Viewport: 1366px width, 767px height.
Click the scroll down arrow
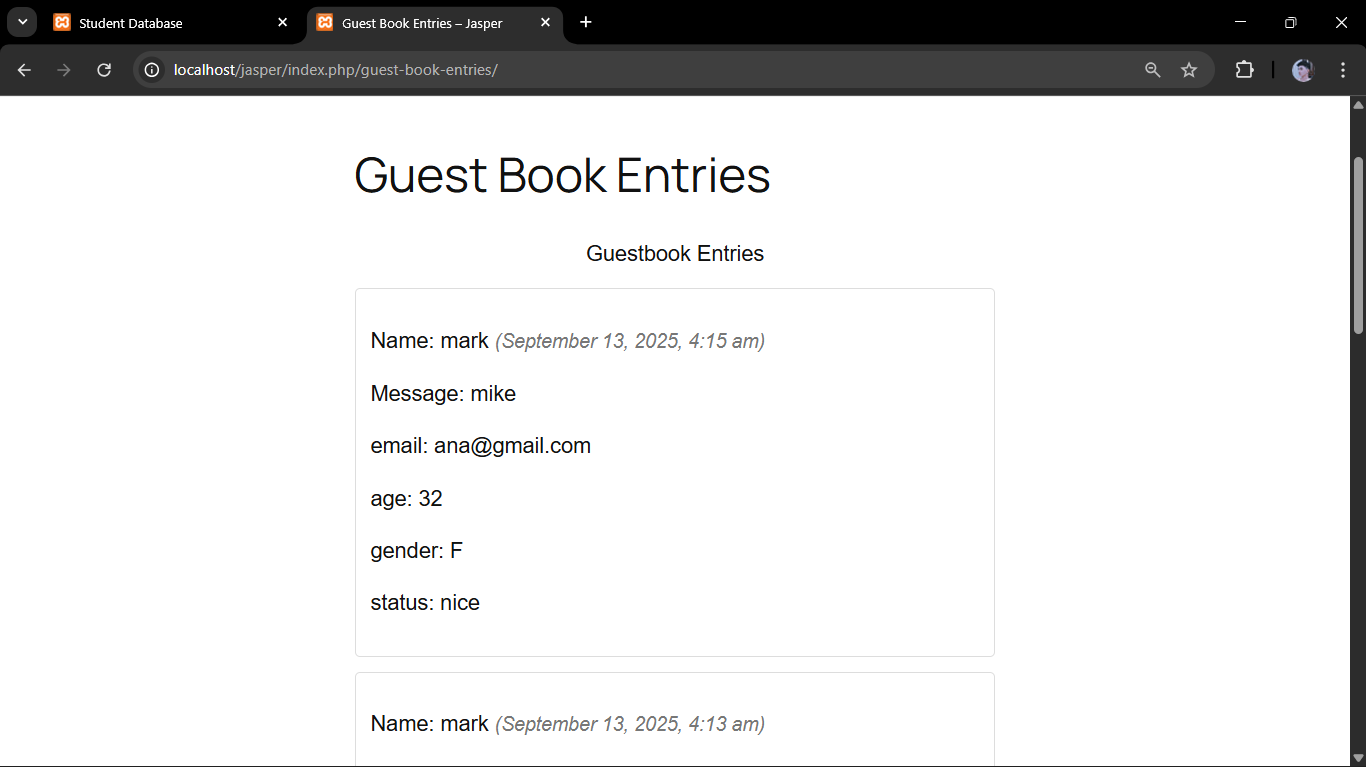point(1358,758)
